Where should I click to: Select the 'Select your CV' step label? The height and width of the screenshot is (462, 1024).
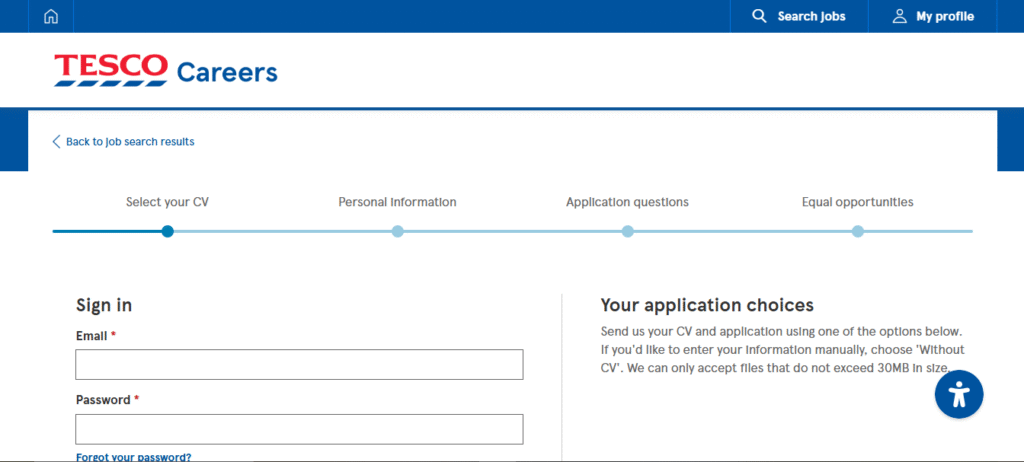click(x=167, y=202)
